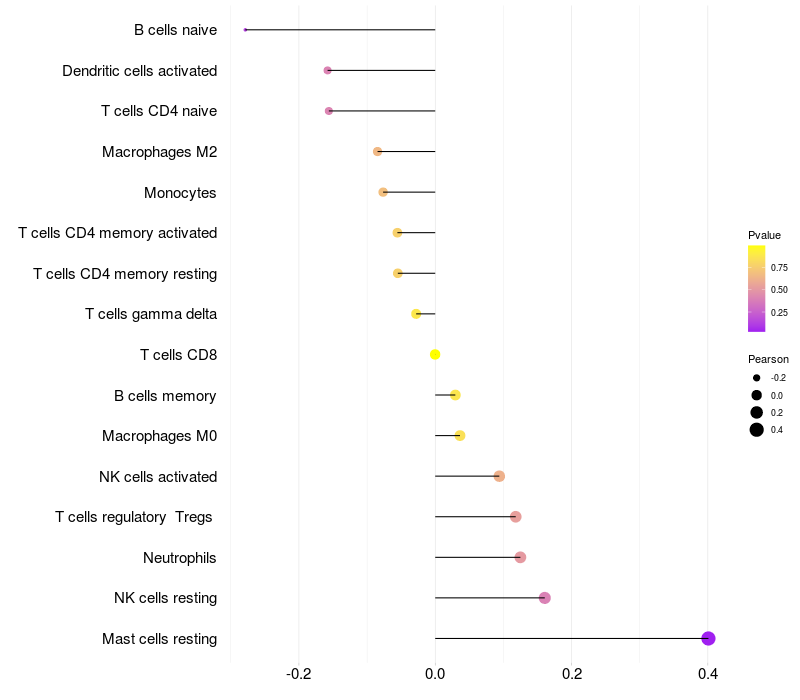Image resolution: width=800 pixels, height=700 pixels.
Task: Click the Monocytes axis label
Action: pyautogui.click(x=180, y=193)
